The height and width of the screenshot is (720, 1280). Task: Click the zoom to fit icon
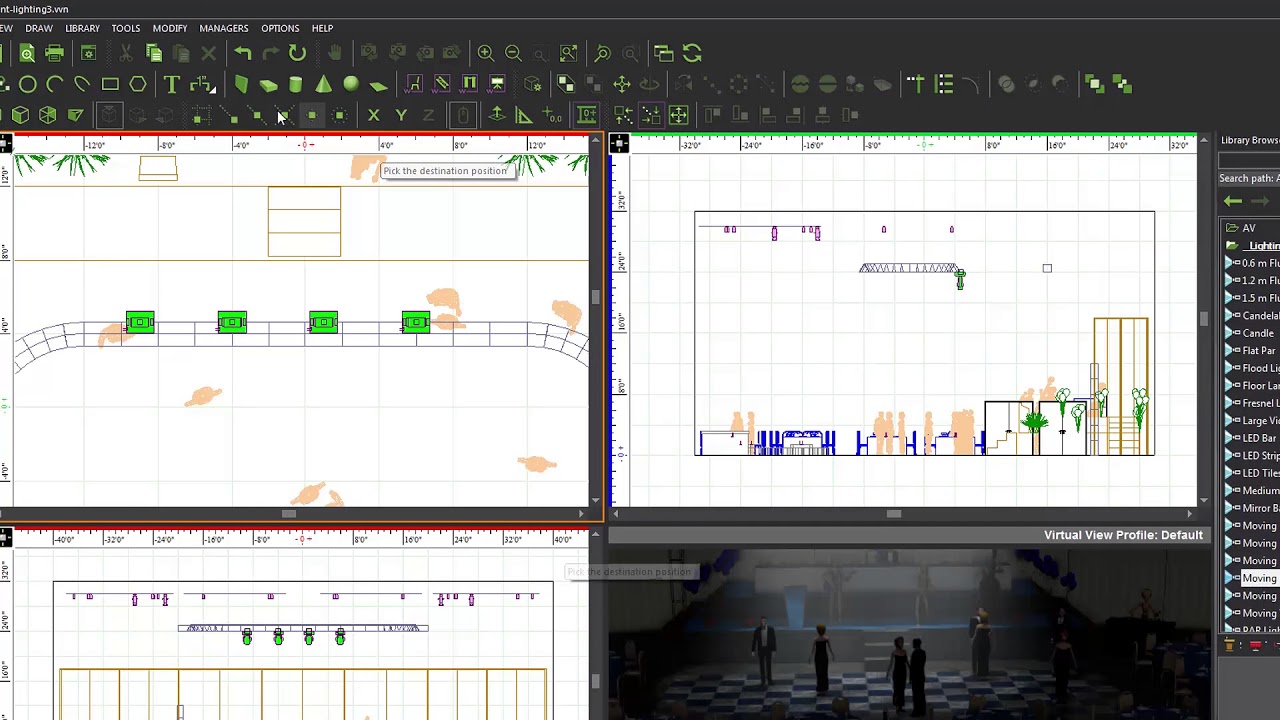[x=568, y=53]
